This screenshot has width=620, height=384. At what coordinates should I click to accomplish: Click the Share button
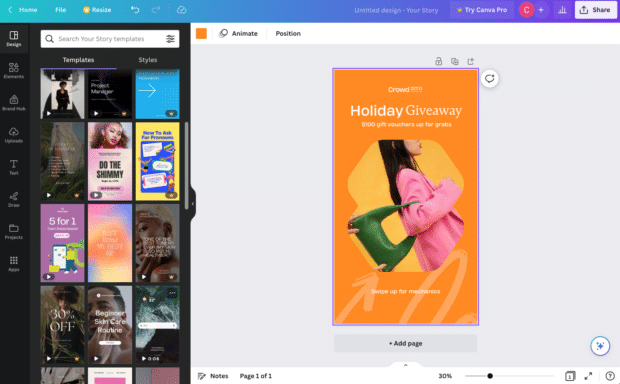coord(595,10)
